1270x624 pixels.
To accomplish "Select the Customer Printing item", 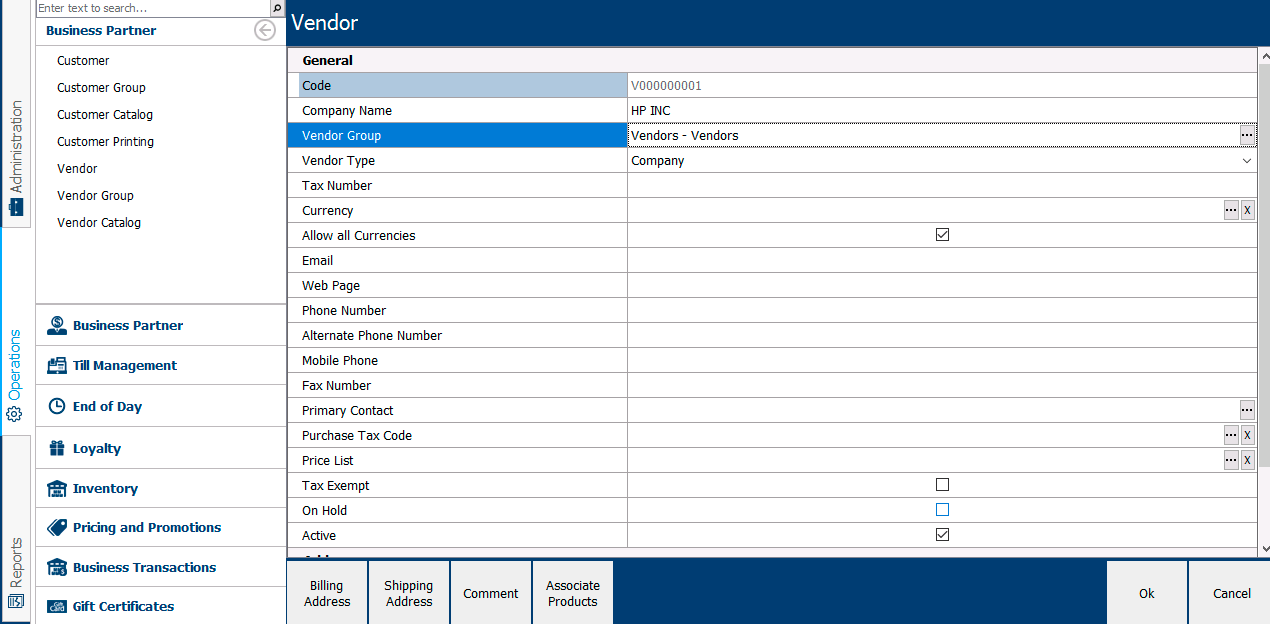I will tap(105, 142).
